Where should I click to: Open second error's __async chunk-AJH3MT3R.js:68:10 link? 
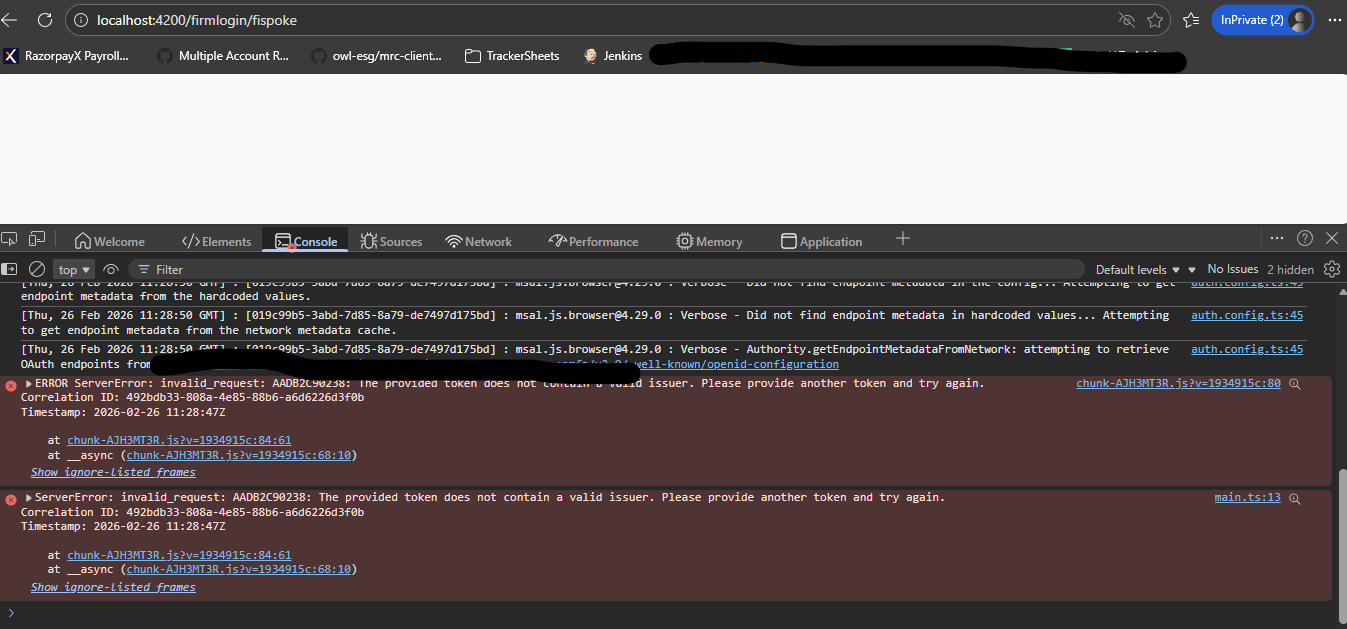[238, 569]
